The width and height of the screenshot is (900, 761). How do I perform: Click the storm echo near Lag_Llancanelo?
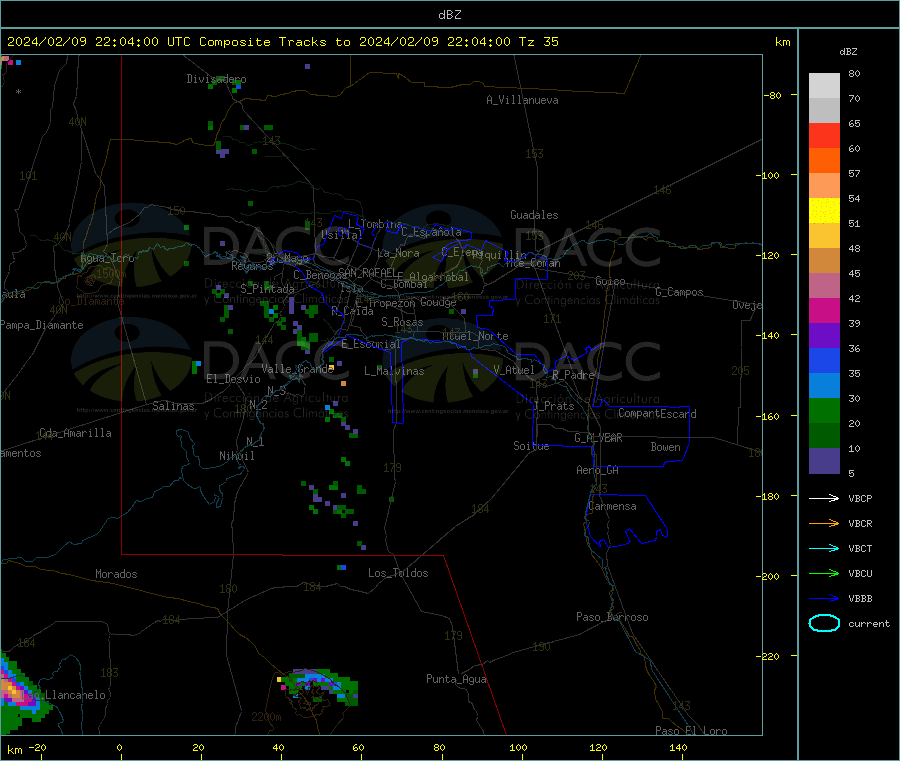click(x=17, y=692)
